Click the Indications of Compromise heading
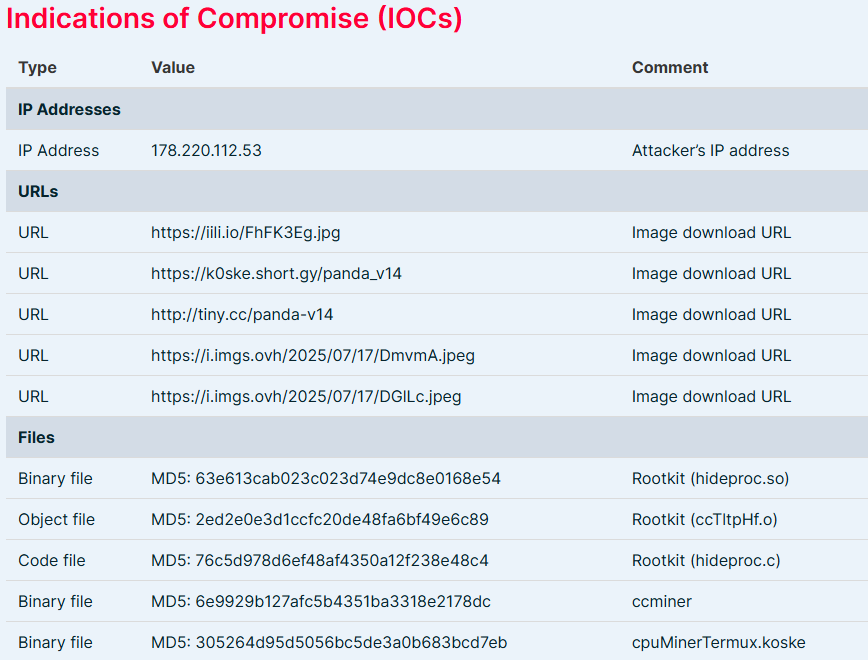868x660 pixels. (234, 18)
